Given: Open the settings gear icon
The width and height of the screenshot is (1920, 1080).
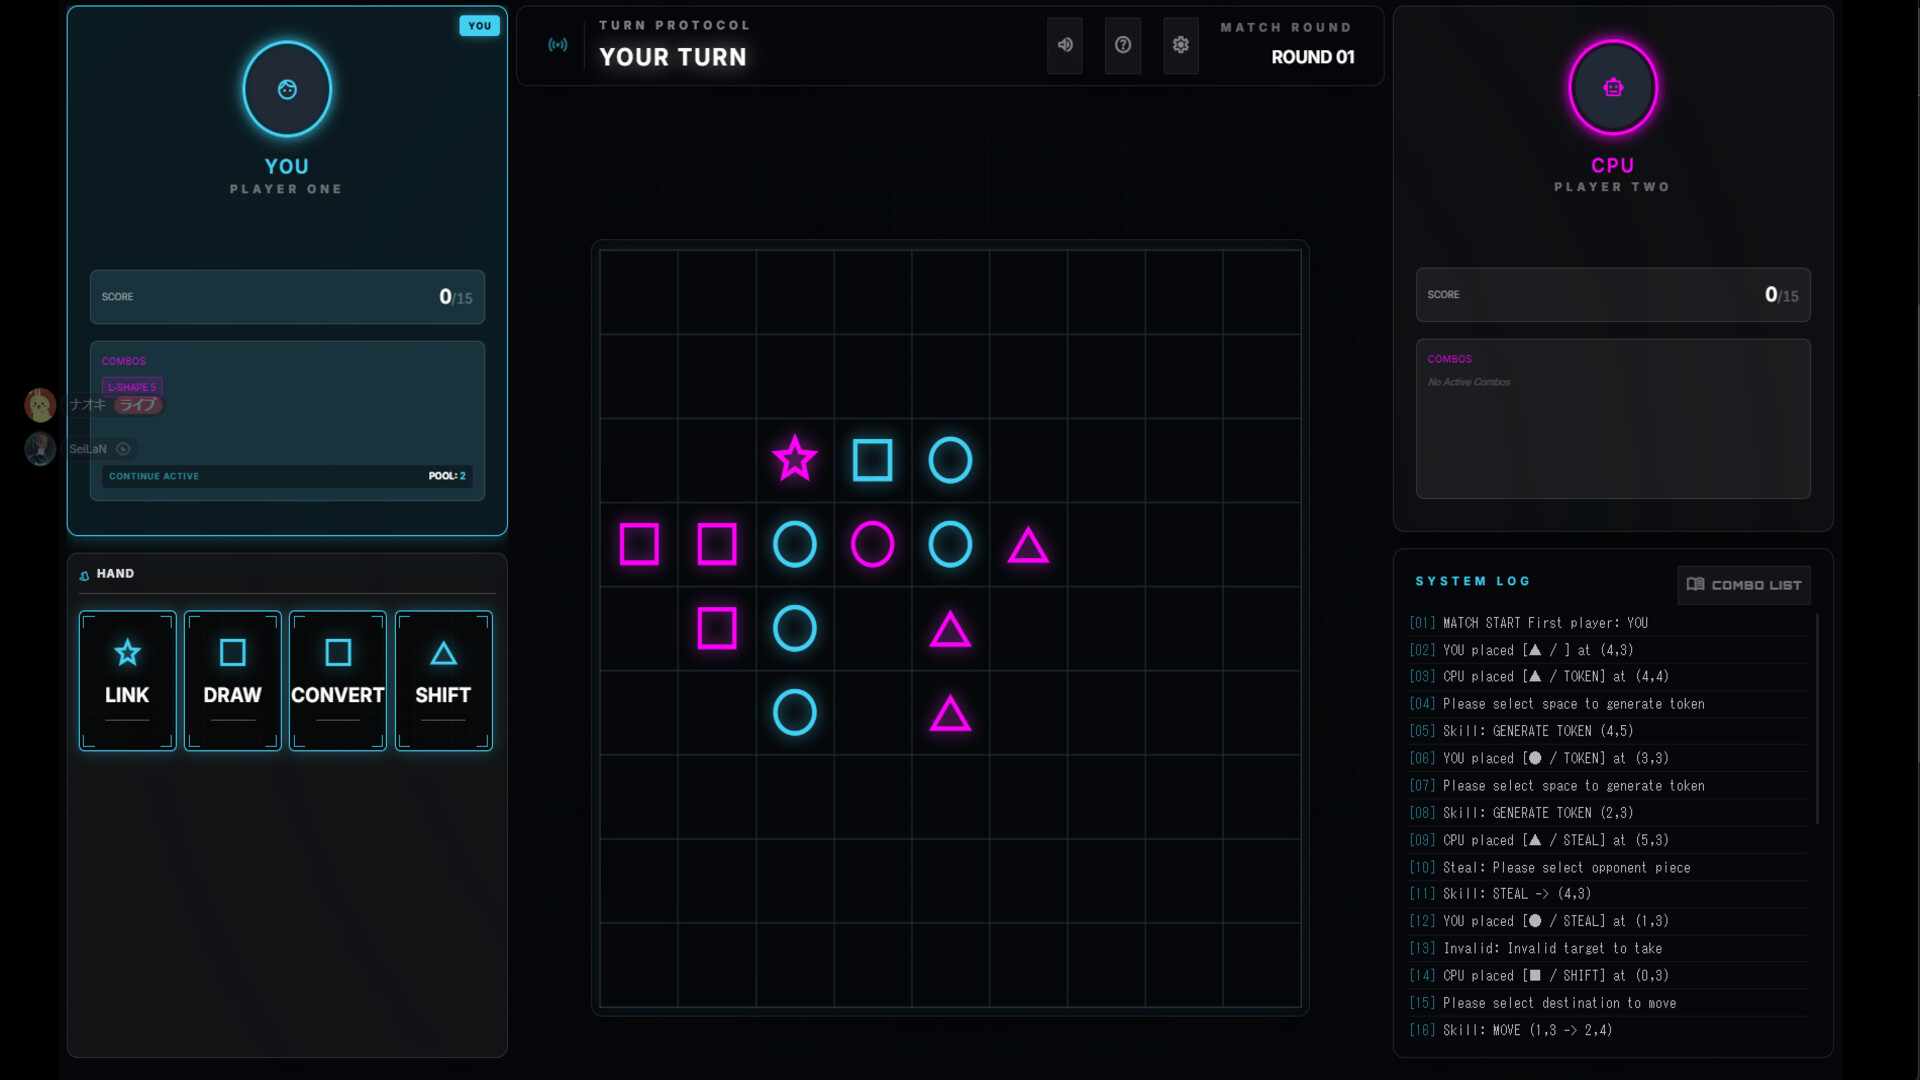Looking at the screenshot, I should click(x=1181, y=45).
